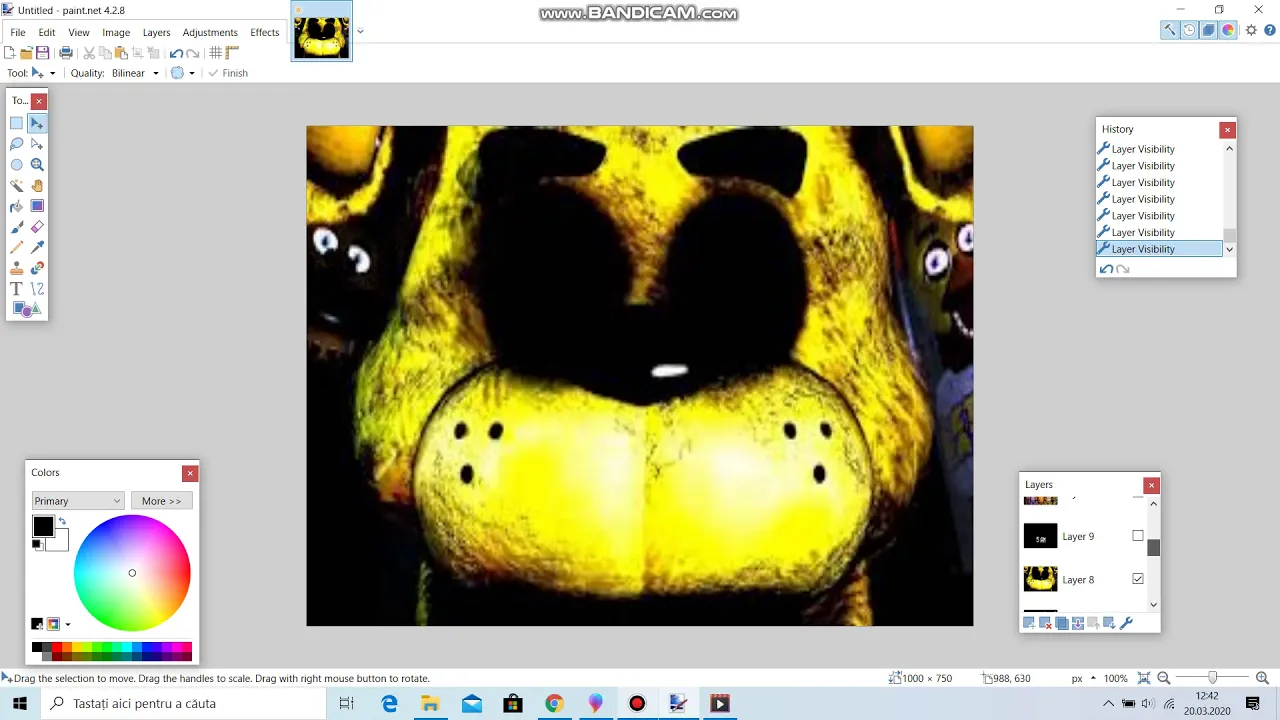This screenshot has height=720, width=1280.
Task: Select the Ellipse Select tool
Action: coord(16,165)
